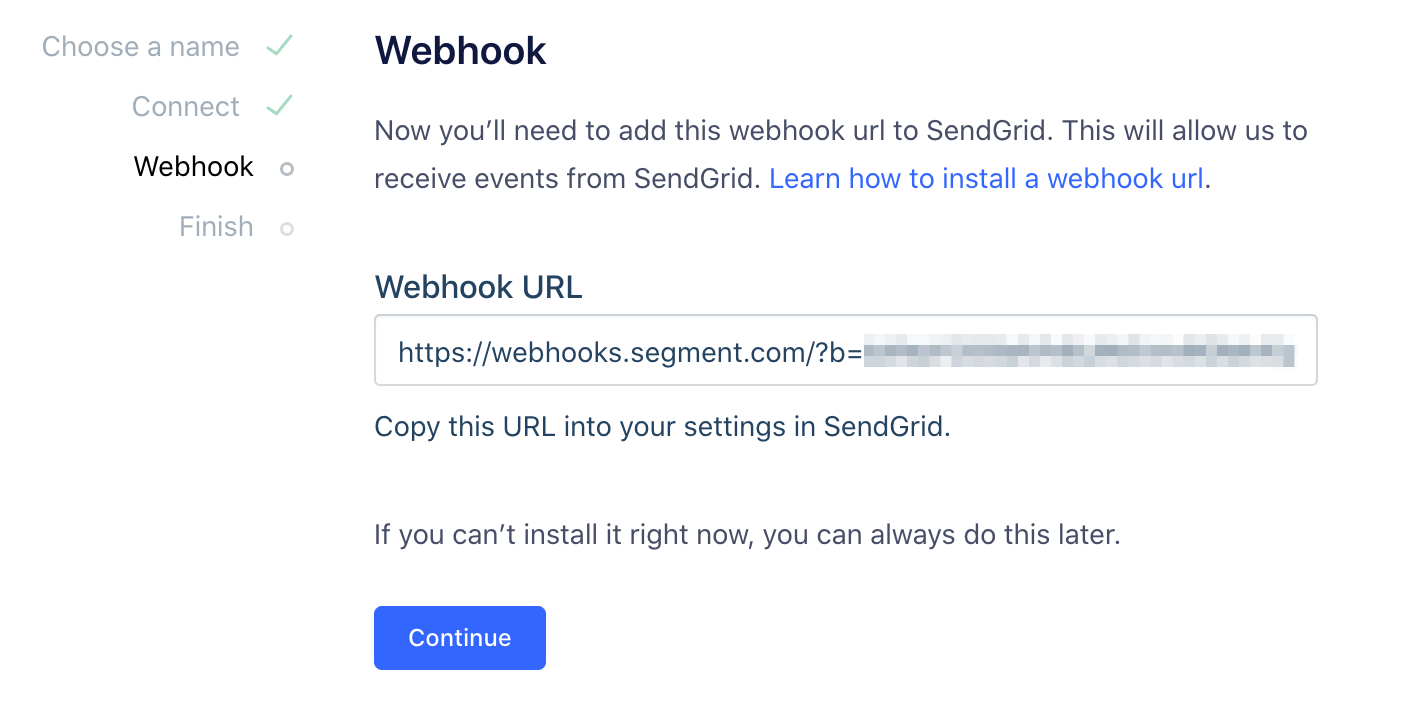
Task: Click the "Webhook" page heading
Action: 460,50
